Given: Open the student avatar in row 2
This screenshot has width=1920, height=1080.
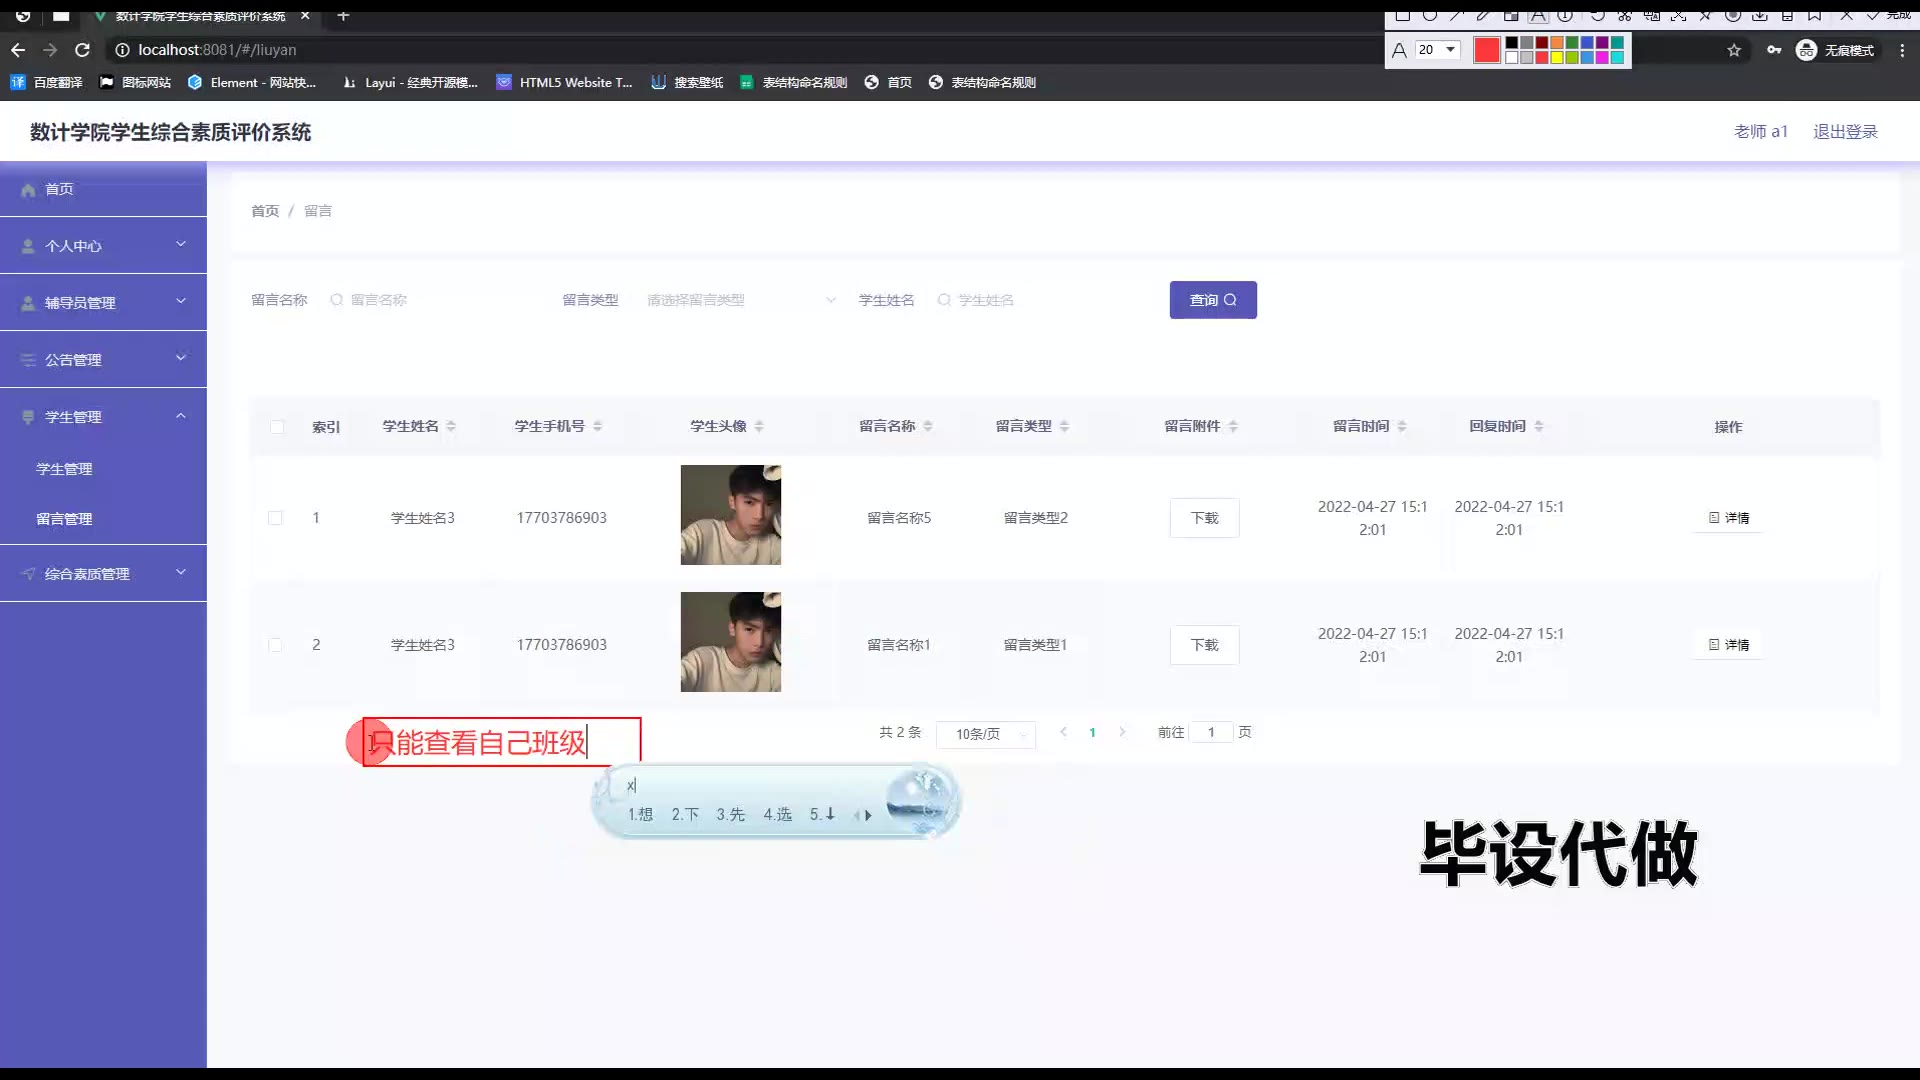Looking at the screenshot, I should tap(731, 642).
